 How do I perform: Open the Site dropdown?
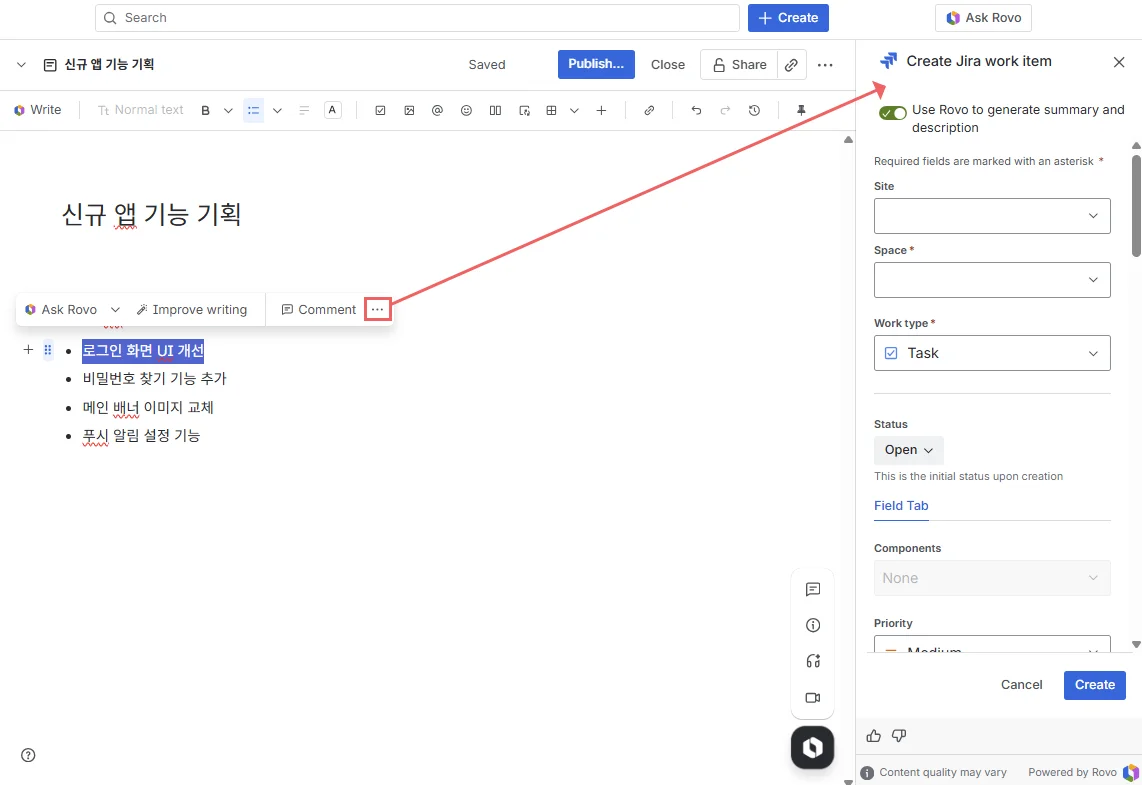point(992,216)
